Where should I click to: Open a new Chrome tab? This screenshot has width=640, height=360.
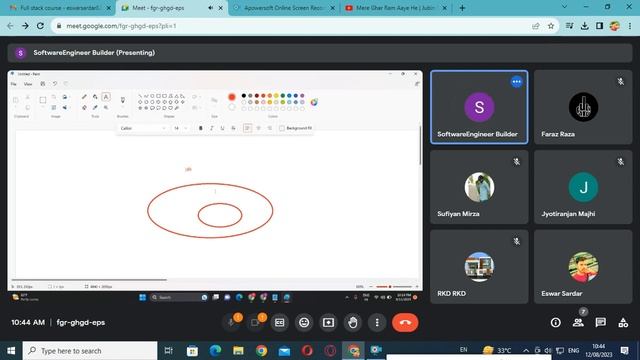tap(462, 8)
